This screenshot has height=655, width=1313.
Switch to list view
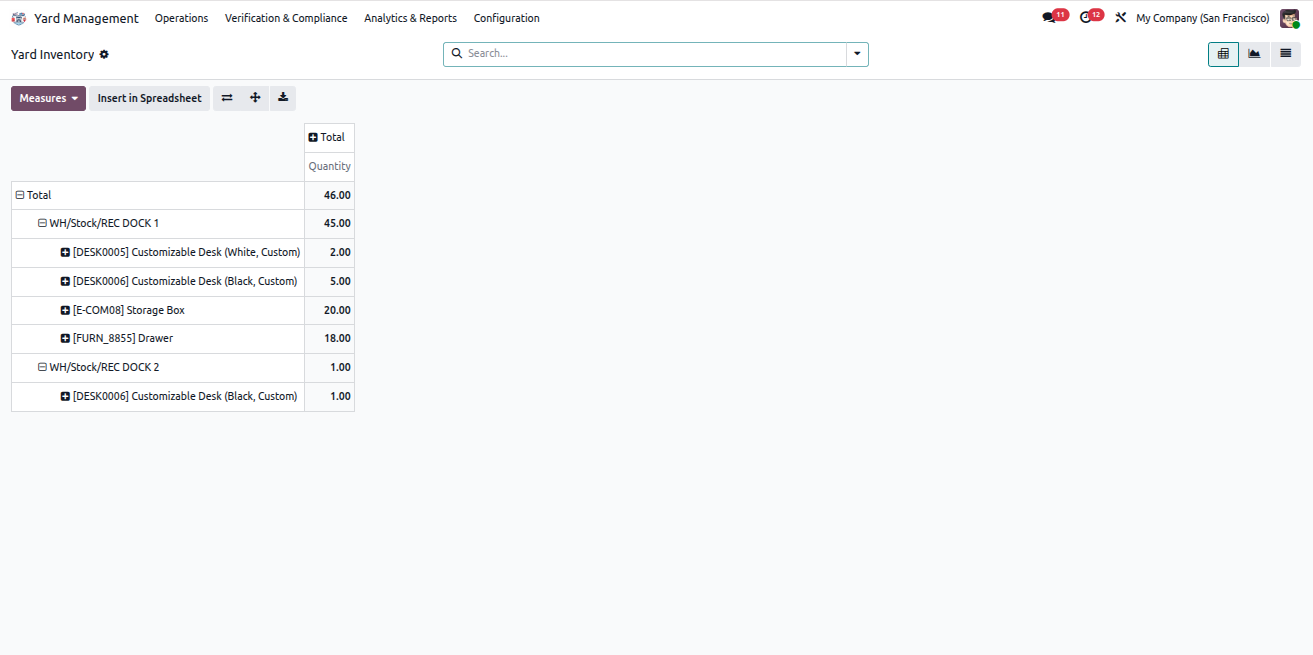tap(1285, 54)
